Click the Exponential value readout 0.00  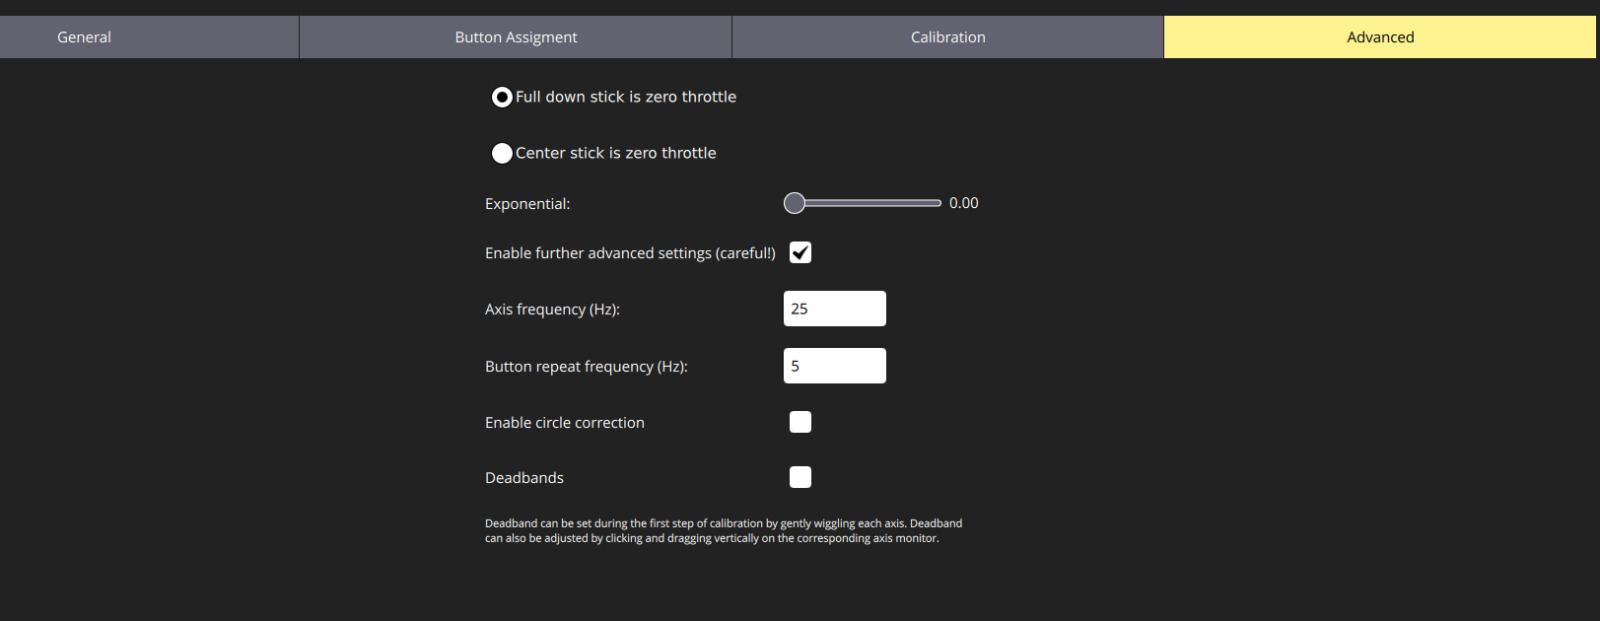coord(963,203)
